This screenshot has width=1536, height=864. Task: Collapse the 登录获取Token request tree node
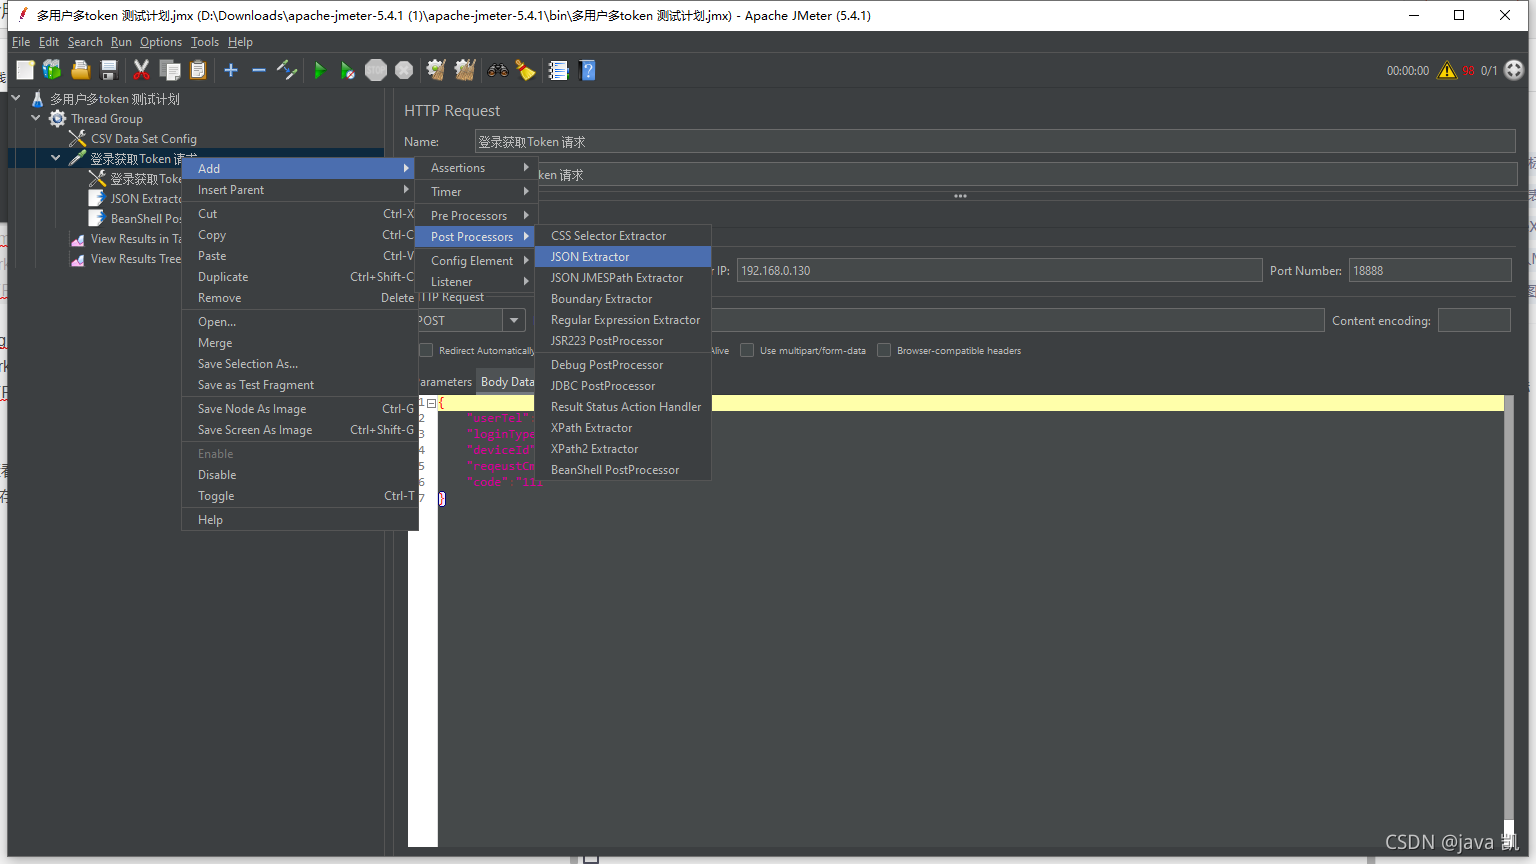pos(56,158)
